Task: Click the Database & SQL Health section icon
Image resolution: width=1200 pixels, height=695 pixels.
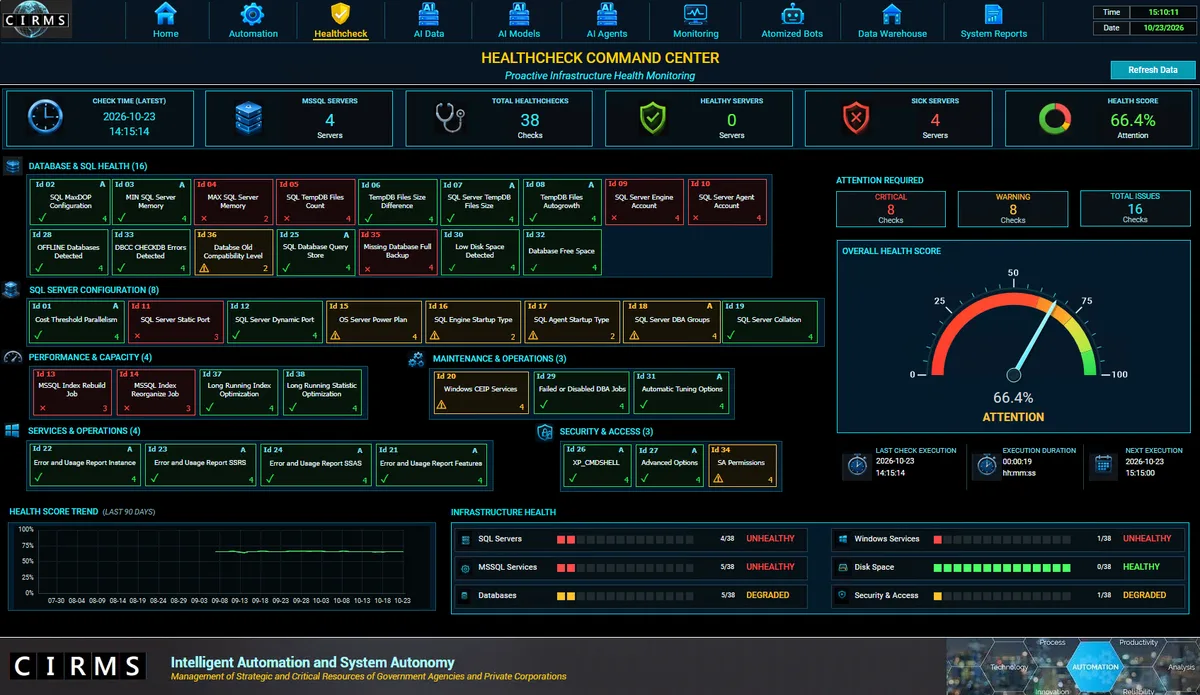Action: point(13,166)
